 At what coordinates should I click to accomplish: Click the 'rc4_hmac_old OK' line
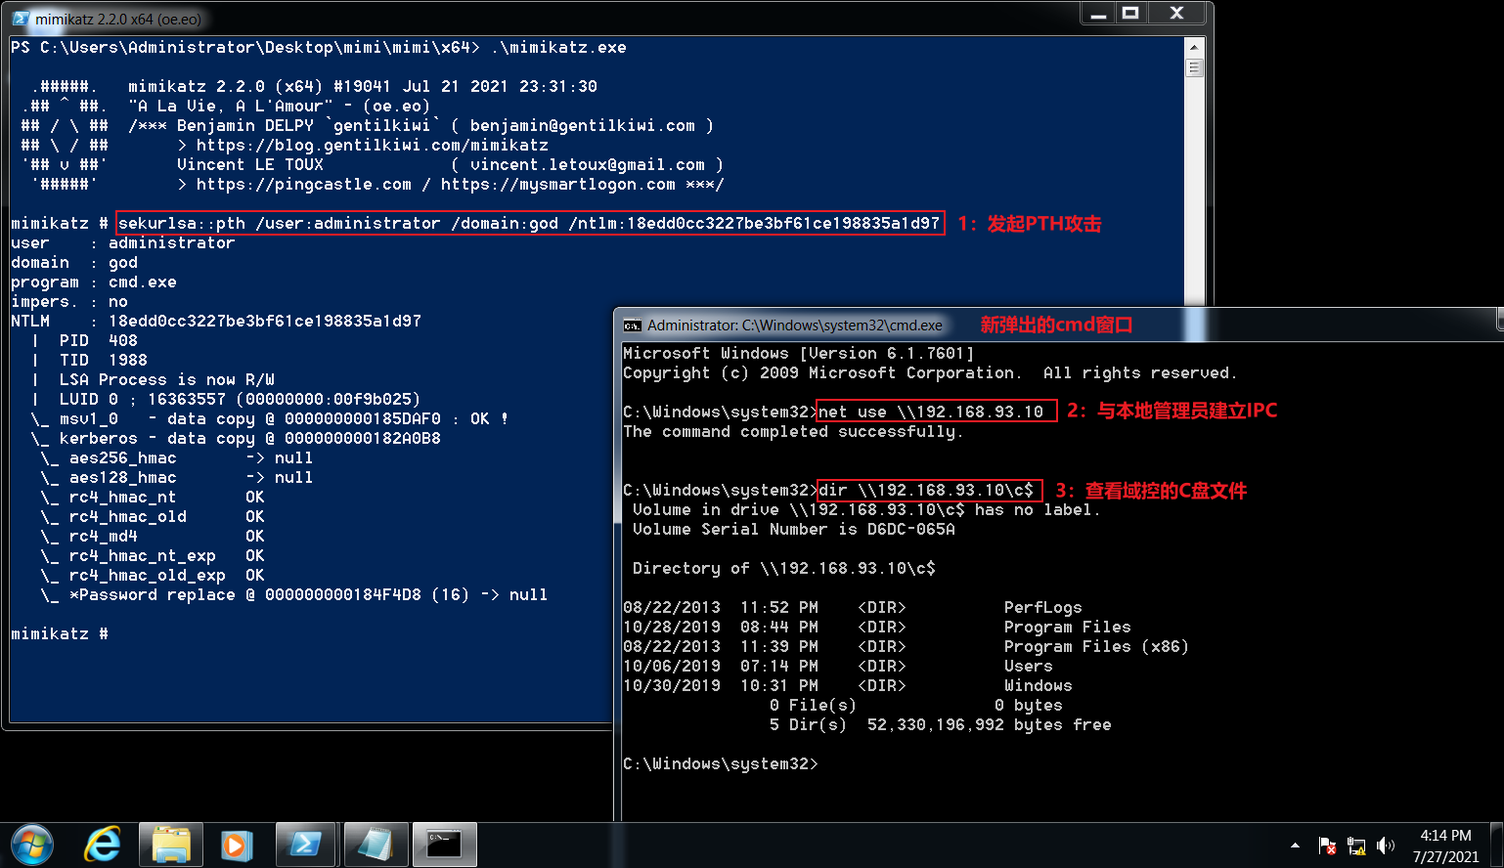tap(153, 517)
